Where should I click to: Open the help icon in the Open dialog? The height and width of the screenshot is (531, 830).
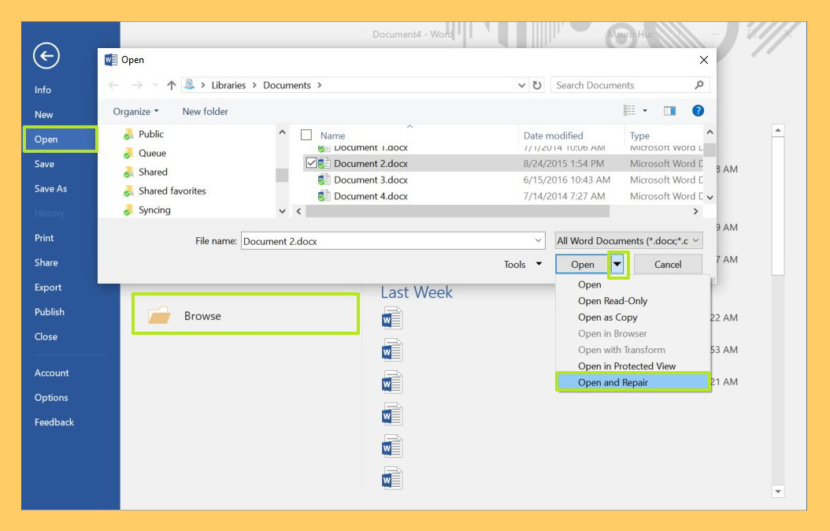698,111
